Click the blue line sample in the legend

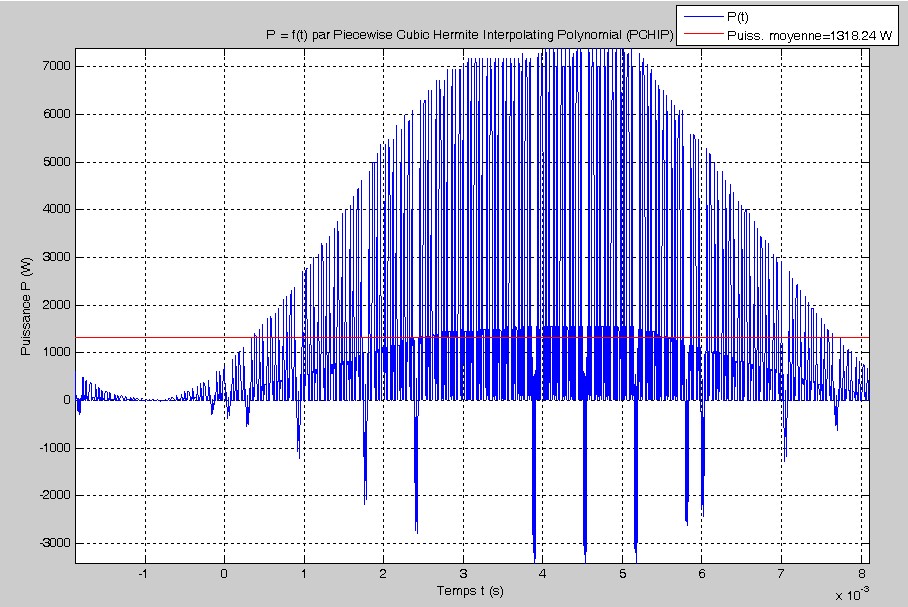tap(703, 17)
